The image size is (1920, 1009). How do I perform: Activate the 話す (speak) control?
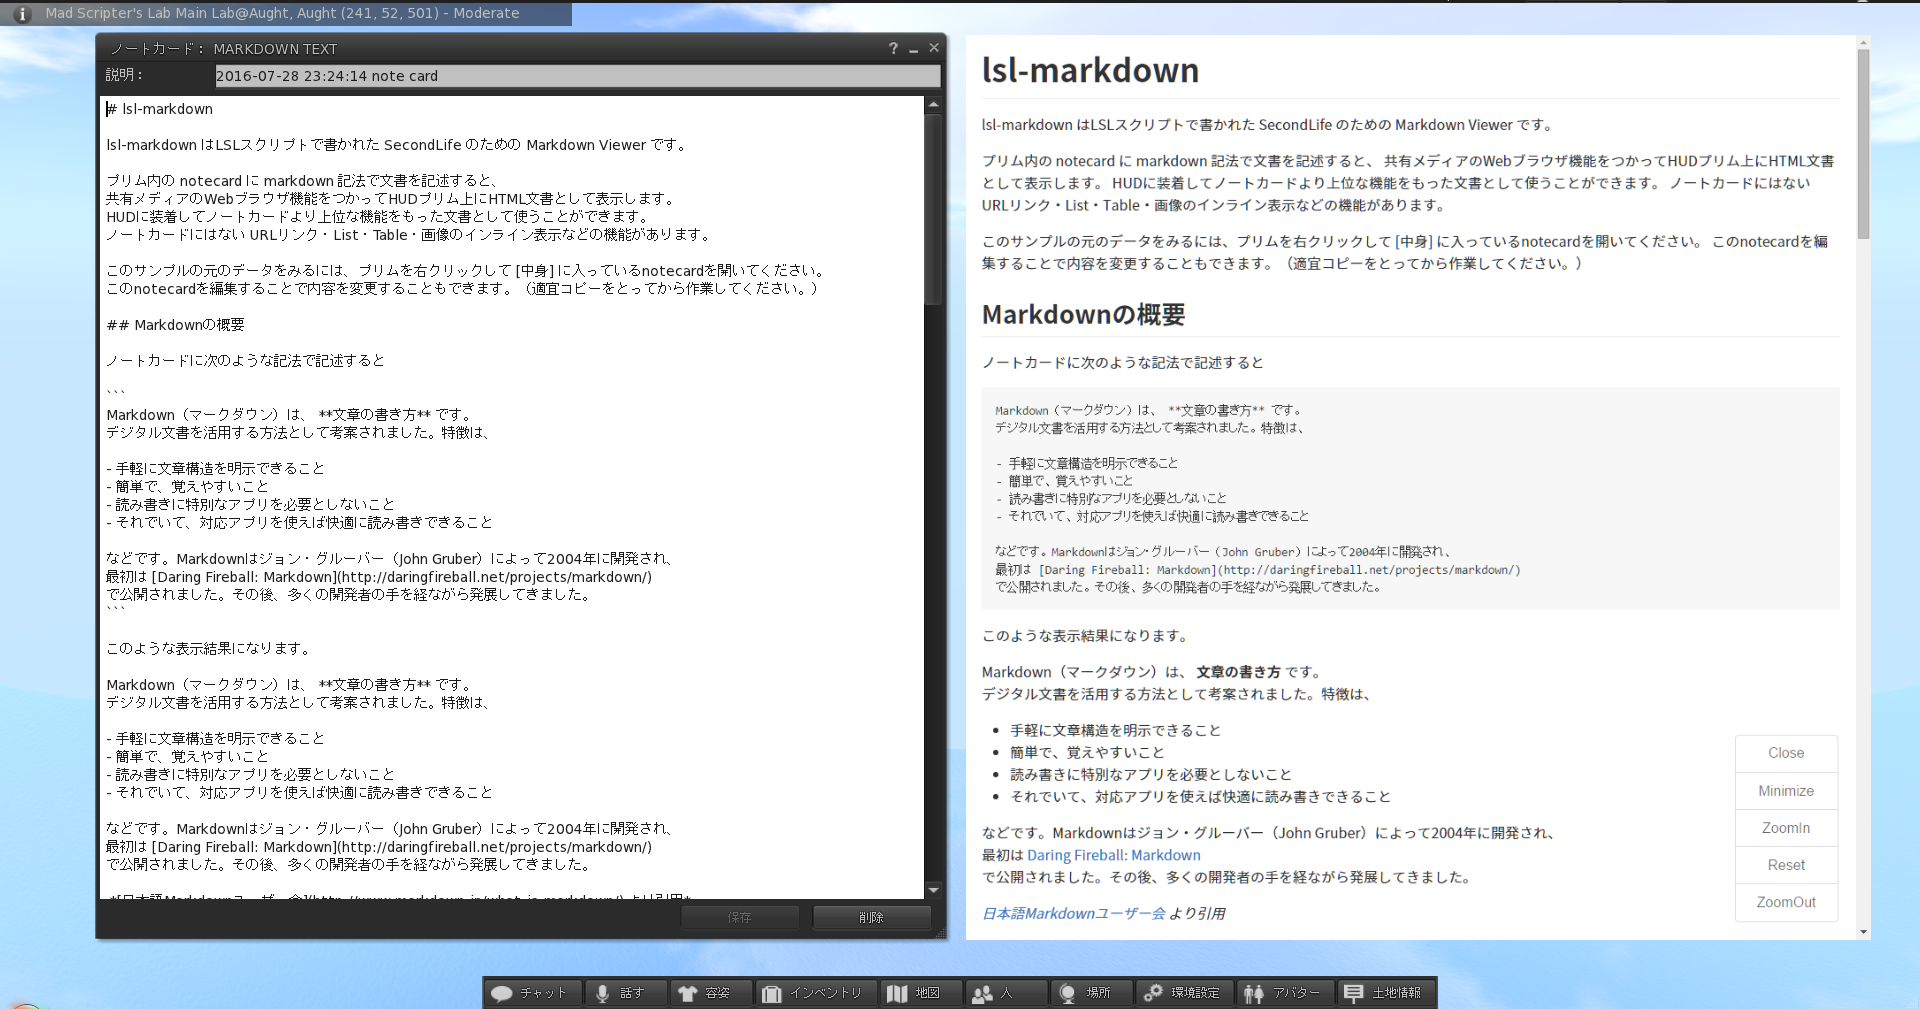click(625, 993)
